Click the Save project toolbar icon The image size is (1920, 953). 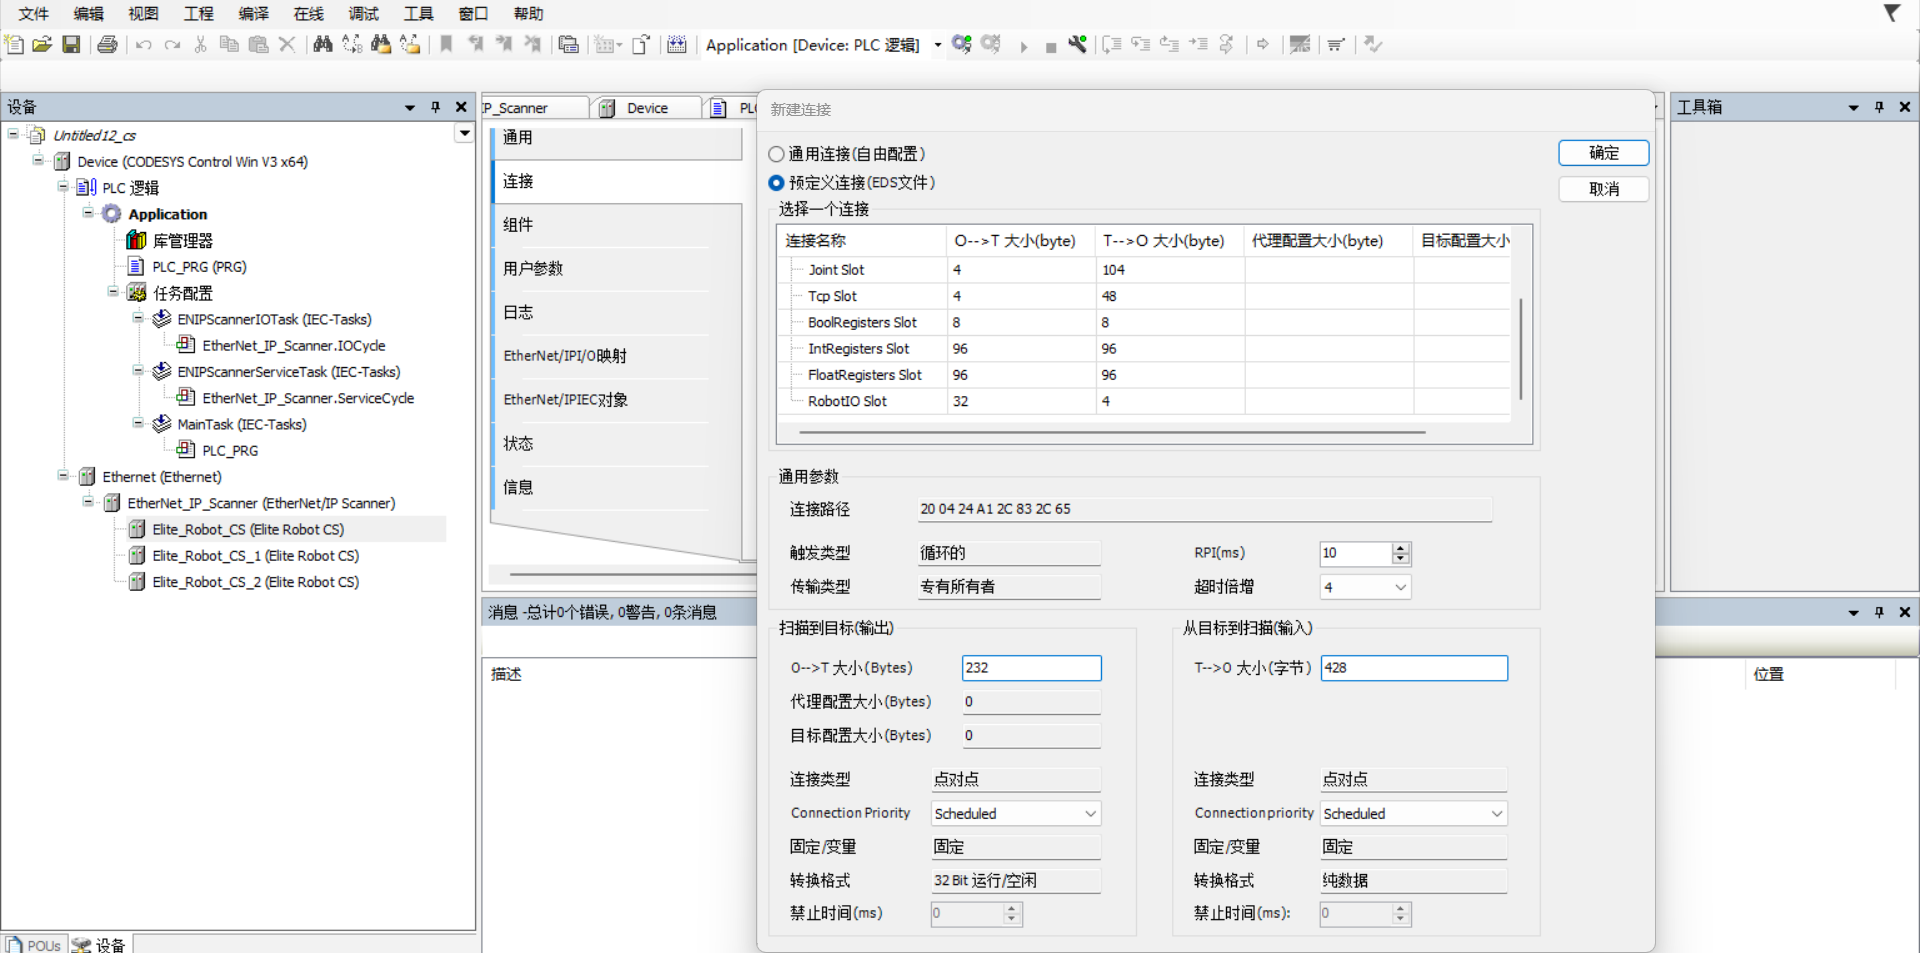71,44
